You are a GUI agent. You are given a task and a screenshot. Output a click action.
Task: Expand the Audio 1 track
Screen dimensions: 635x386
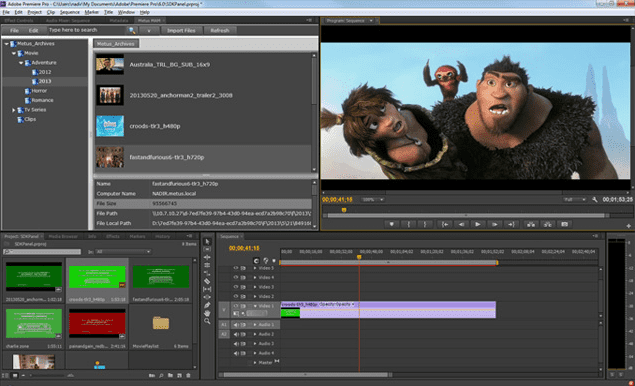tap(255, 325)
